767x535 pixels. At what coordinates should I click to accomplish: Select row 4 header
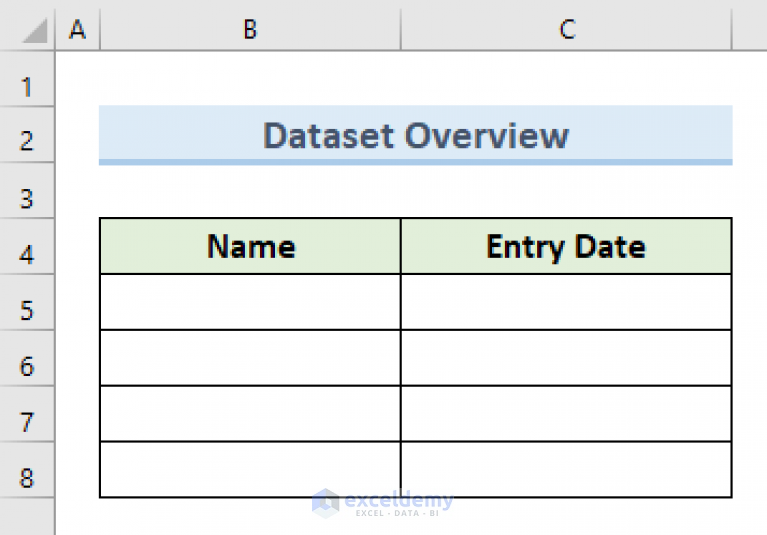coord(27,254)
